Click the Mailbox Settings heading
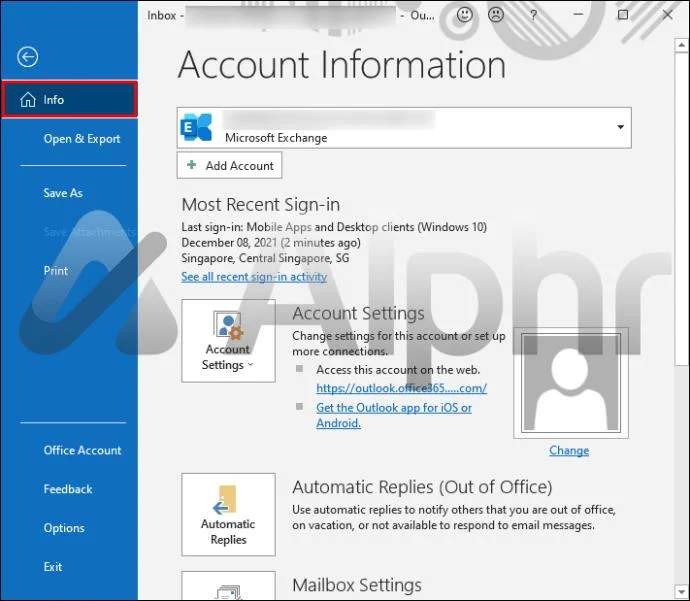This screenshot has width=690, height=601. 357,585
